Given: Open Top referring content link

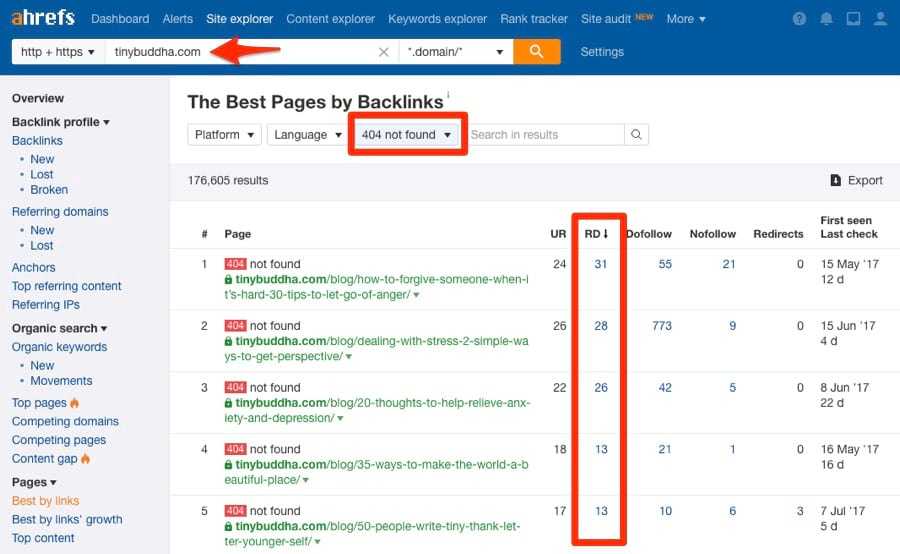Looking at the screenshot, I should [x=67, y=286].
